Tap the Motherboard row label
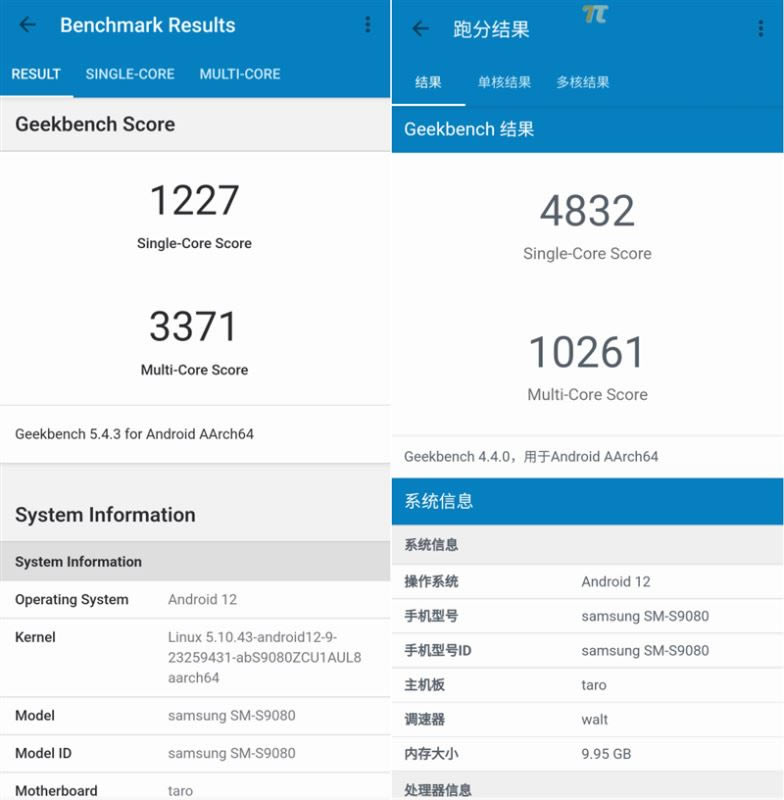Viewport: 784px width, 800px height. coord(56,790)
